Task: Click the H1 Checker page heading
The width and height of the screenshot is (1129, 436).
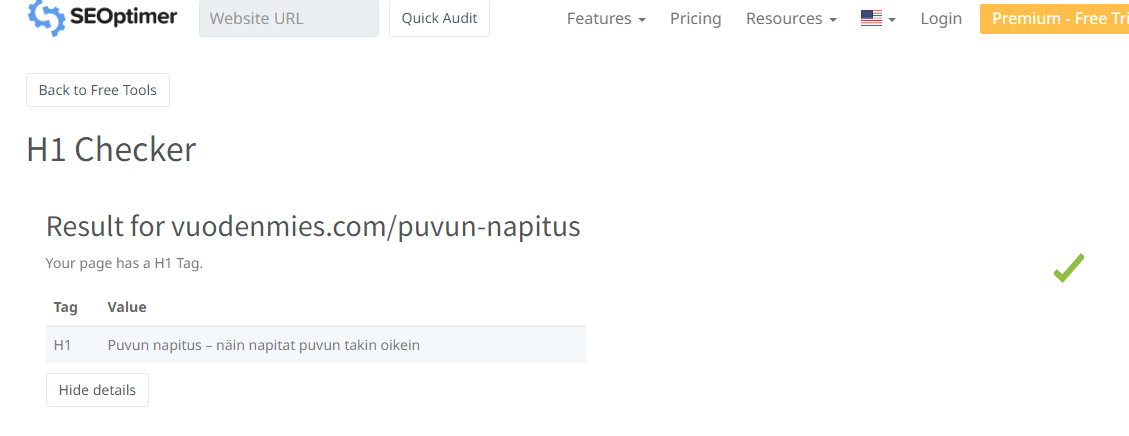Action: click(112, 150)
